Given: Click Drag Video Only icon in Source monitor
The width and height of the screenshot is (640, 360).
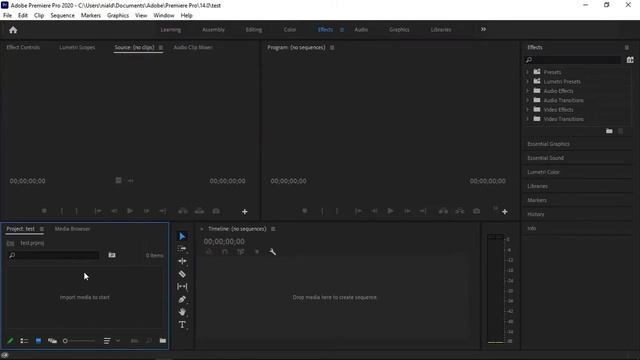Looking at the screenshot, I should (118, 180).
